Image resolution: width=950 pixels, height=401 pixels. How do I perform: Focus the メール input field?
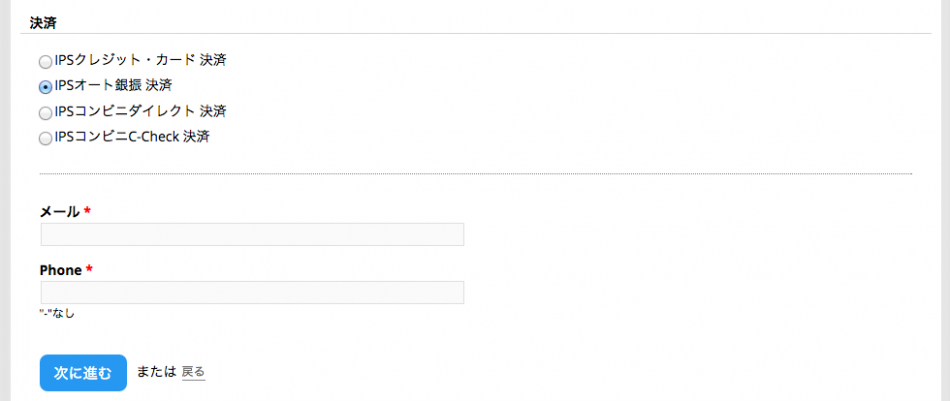point(252,234)
